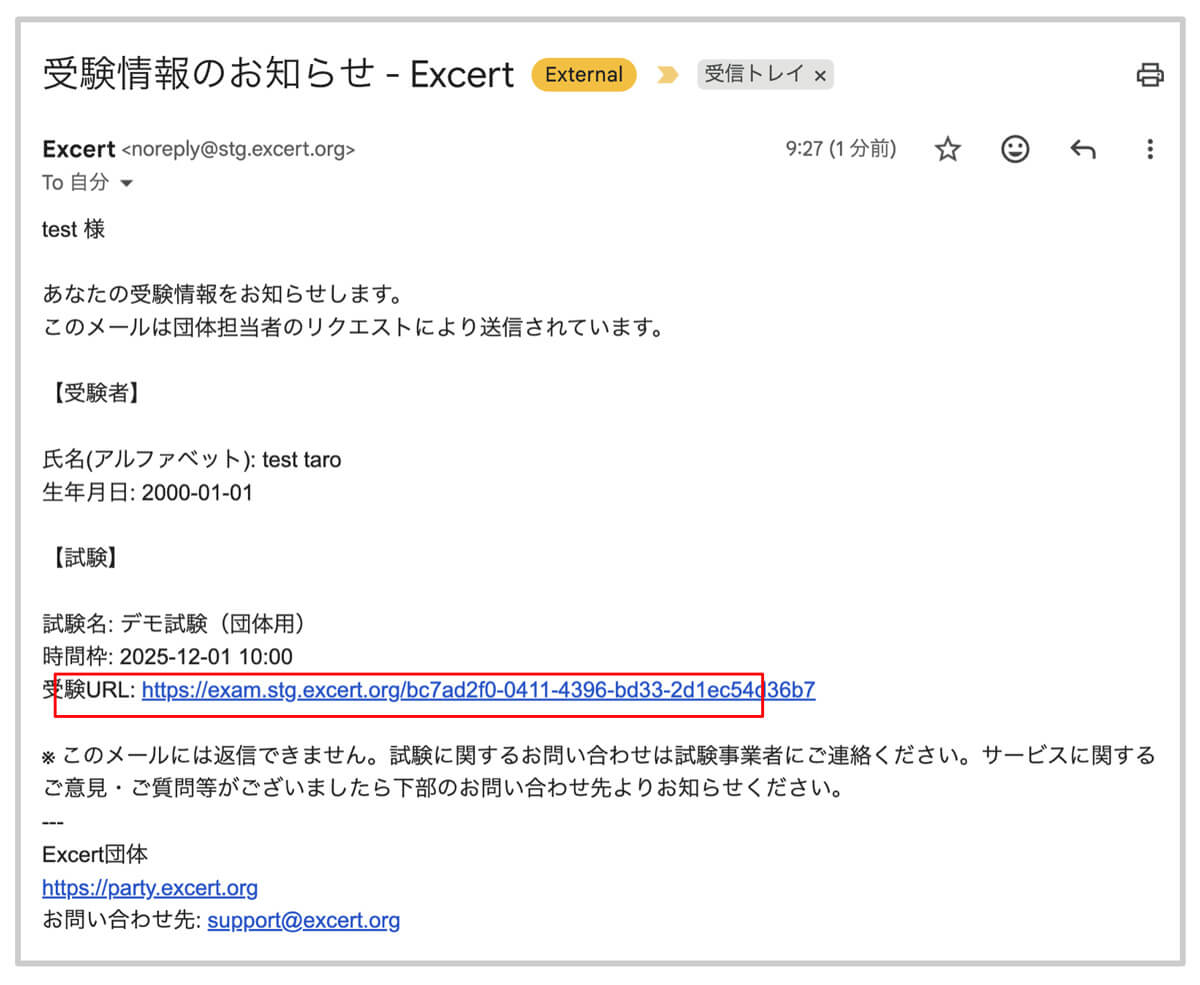Viewport: 1200px width, 985px height.
Task: Expand recipient details next to To 自分
Action: pyautogui.click(x=126, y=184)
